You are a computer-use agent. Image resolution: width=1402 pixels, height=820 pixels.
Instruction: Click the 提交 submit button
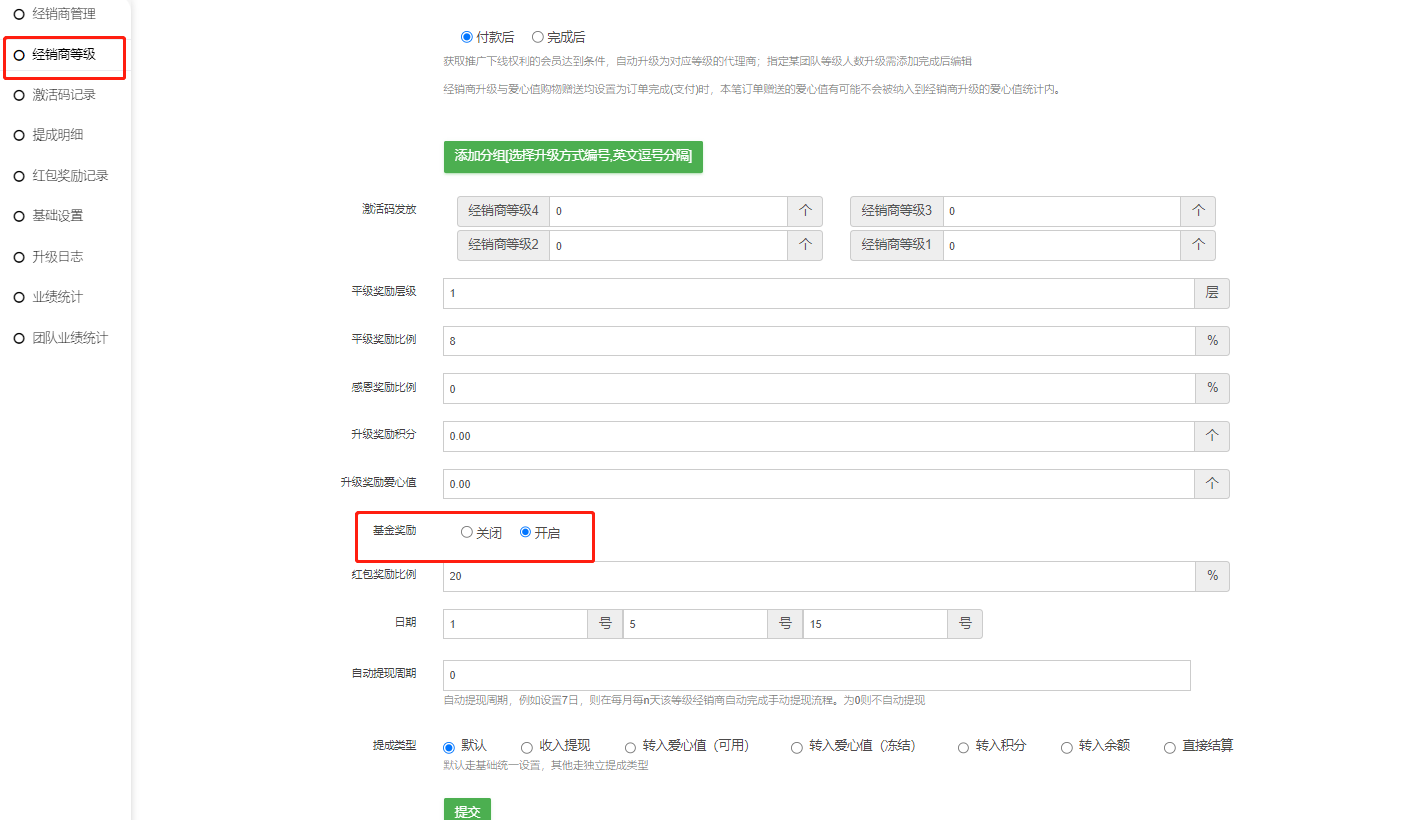click(467, 810)
